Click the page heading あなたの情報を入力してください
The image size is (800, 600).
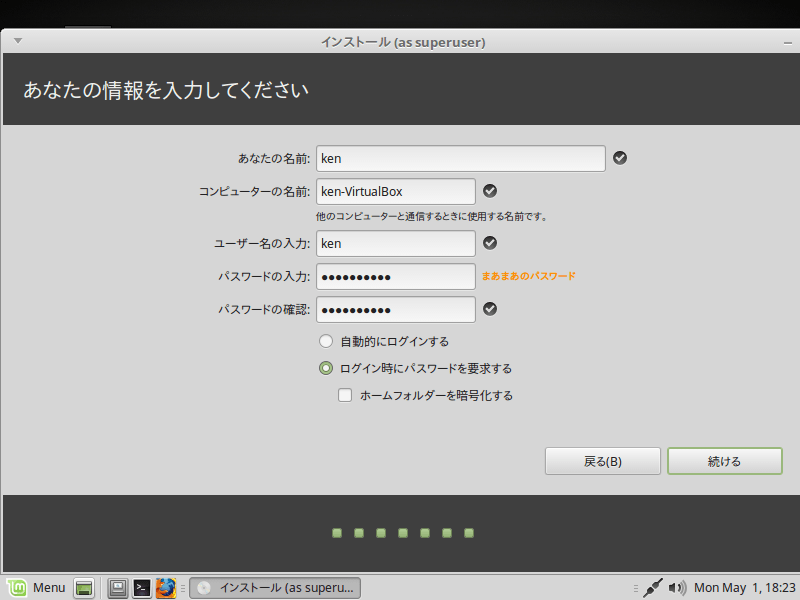coord(166,90)
